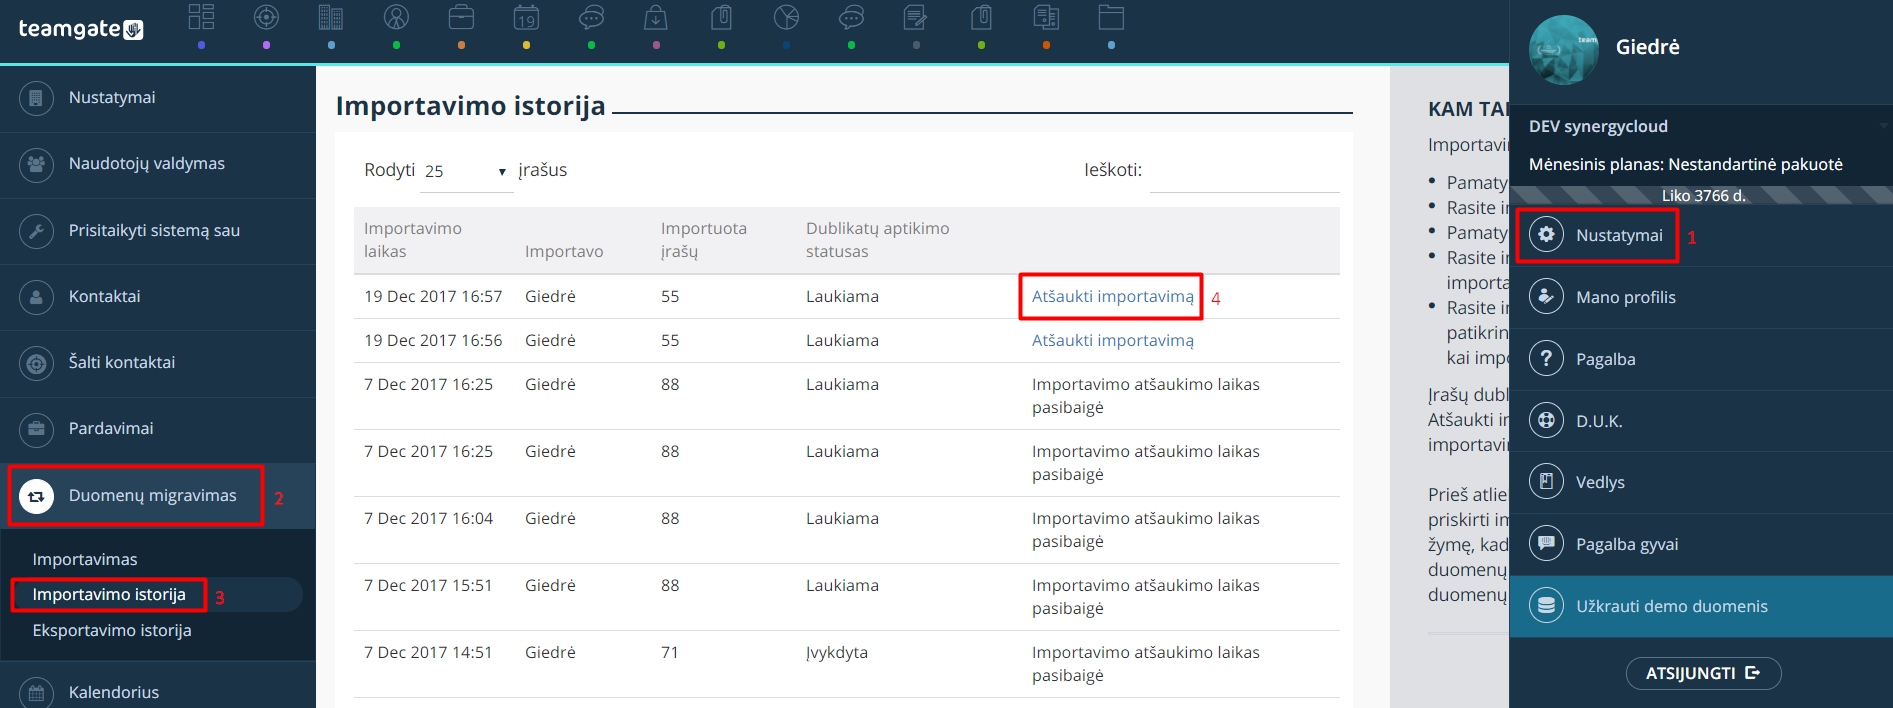Open Naudotojų valdymas menu item
1893x708 pixels.
click(158, 164)
